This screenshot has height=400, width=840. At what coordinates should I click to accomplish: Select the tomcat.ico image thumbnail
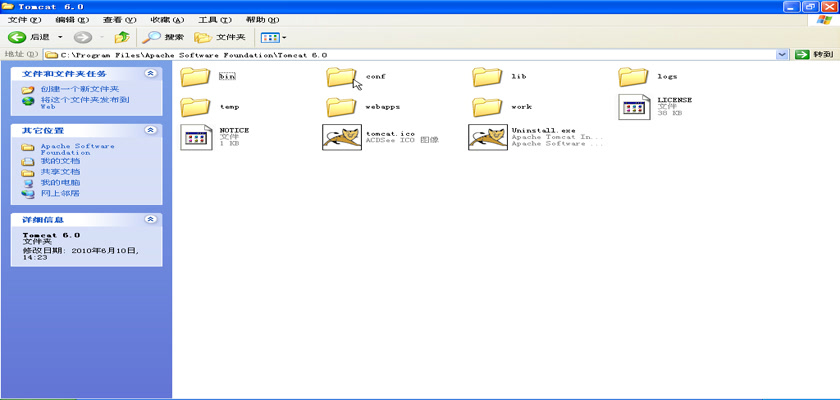342,137
